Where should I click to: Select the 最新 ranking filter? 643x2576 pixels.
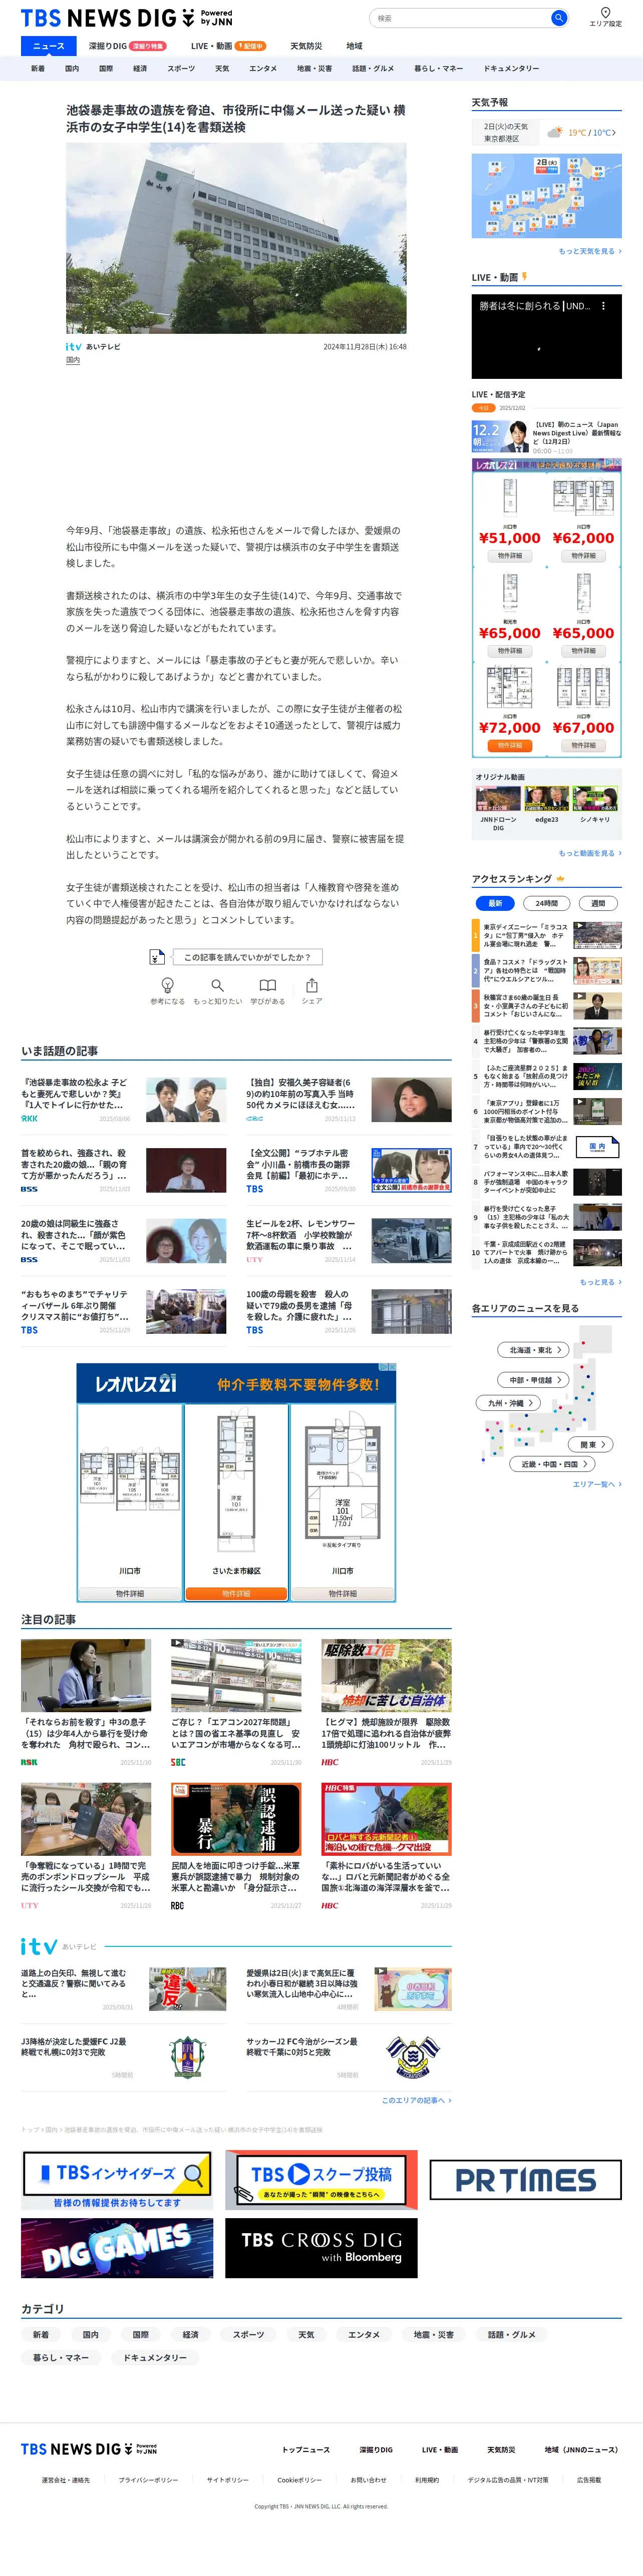pos(495,903)
